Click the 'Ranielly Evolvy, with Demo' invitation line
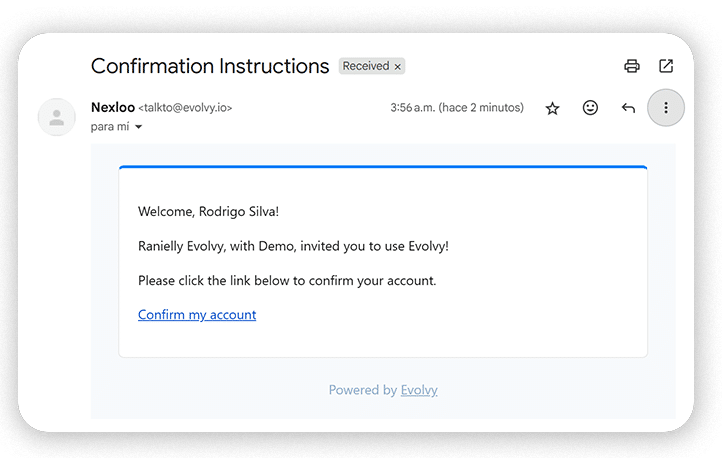Viewport: 722px width, 458px height. click(300, 246)
